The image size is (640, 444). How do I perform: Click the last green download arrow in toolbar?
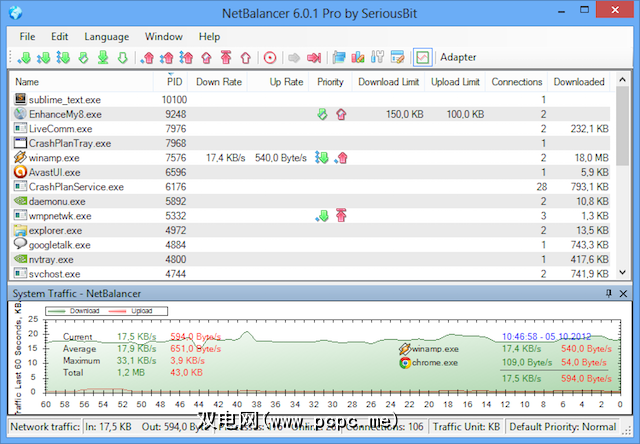pyautogui.click(x=123, y=58)
